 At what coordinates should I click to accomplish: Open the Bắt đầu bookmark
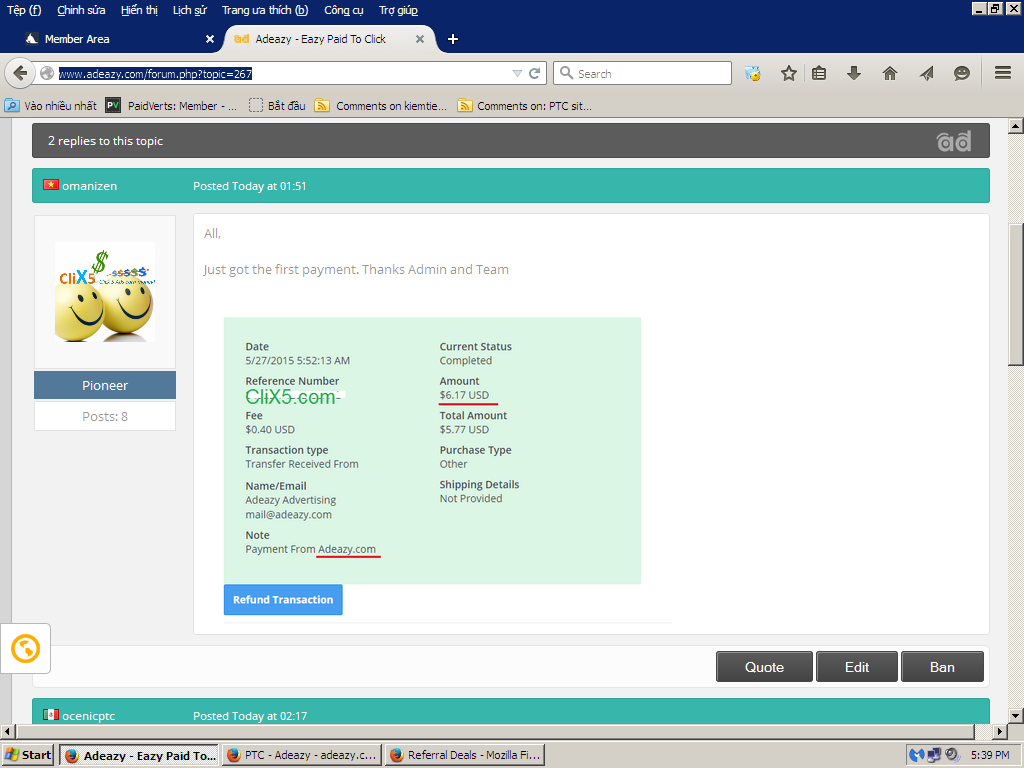tap(278, 106)
